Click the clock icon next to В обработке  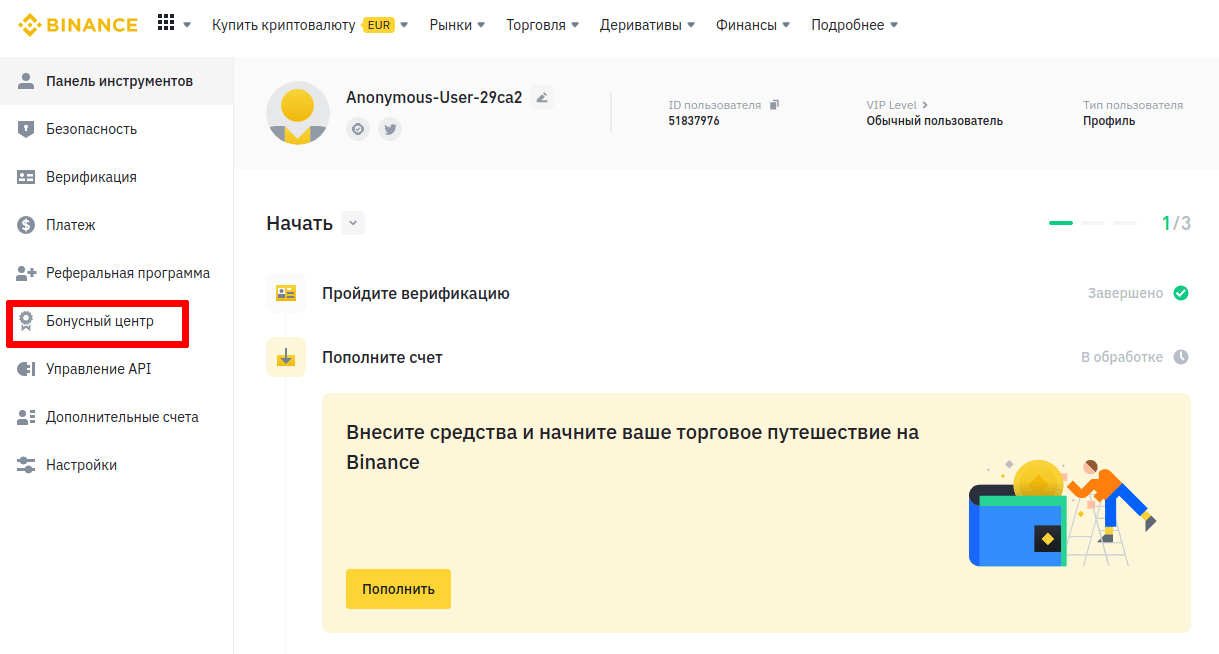pos(1181,357)
